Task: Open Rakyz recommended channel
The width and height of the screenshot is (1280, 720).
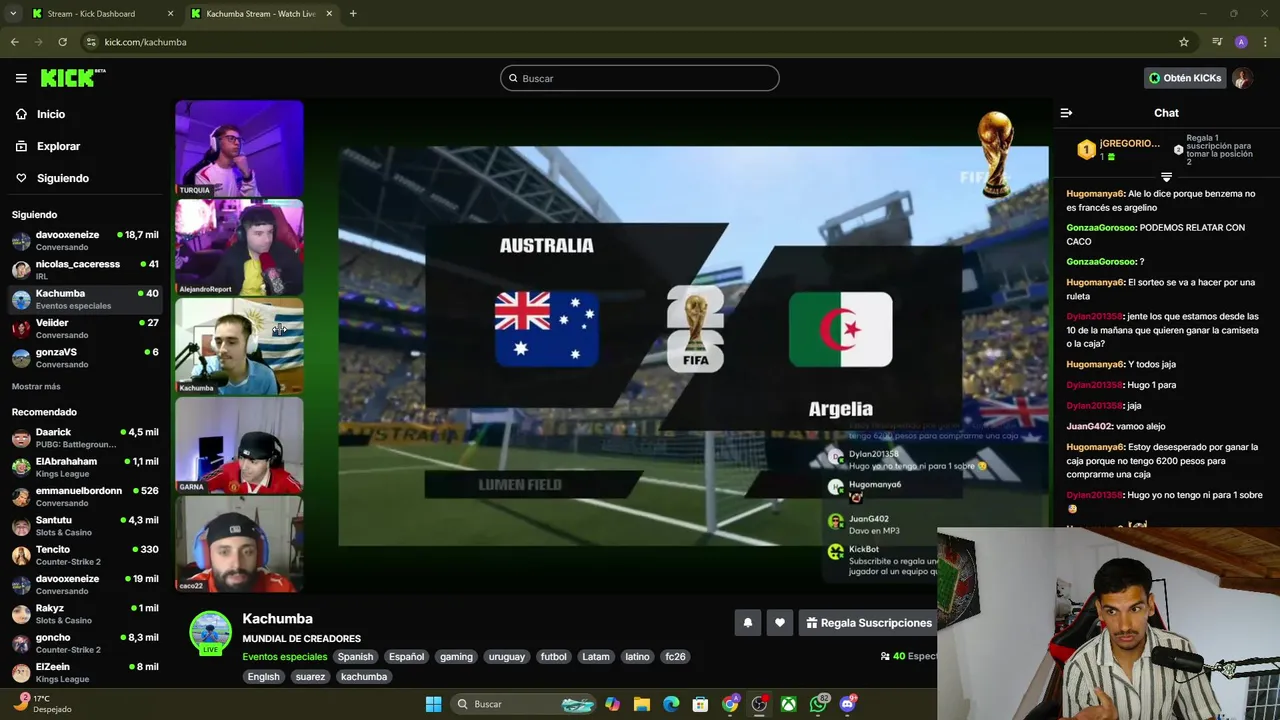Action: pyautogui.click(x=85, y=614)
